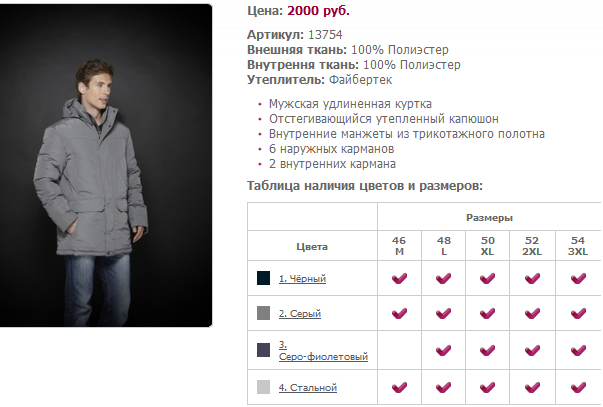Open the '1. Чёрный' color link
Screen dimensions: 603x407
(x=302, y=279)
